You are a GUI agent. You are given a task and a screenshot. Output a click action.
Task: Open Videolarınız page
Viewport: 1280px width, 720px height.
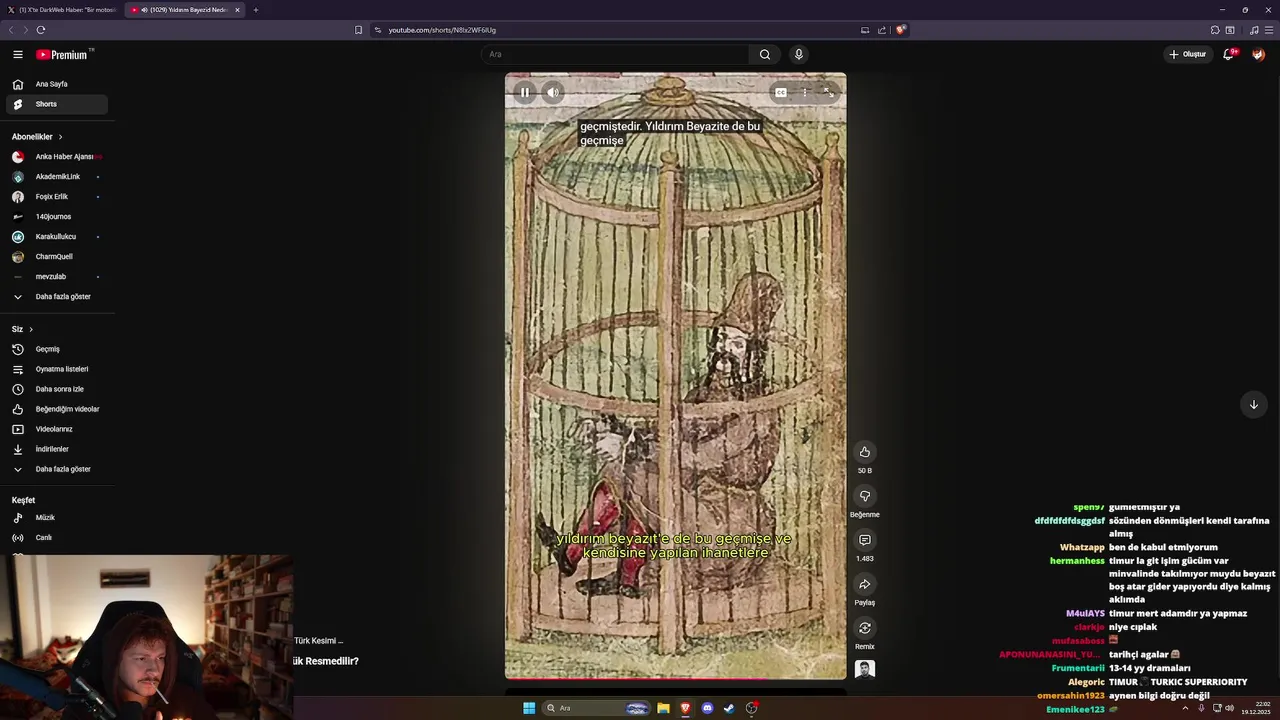[57, 429]
